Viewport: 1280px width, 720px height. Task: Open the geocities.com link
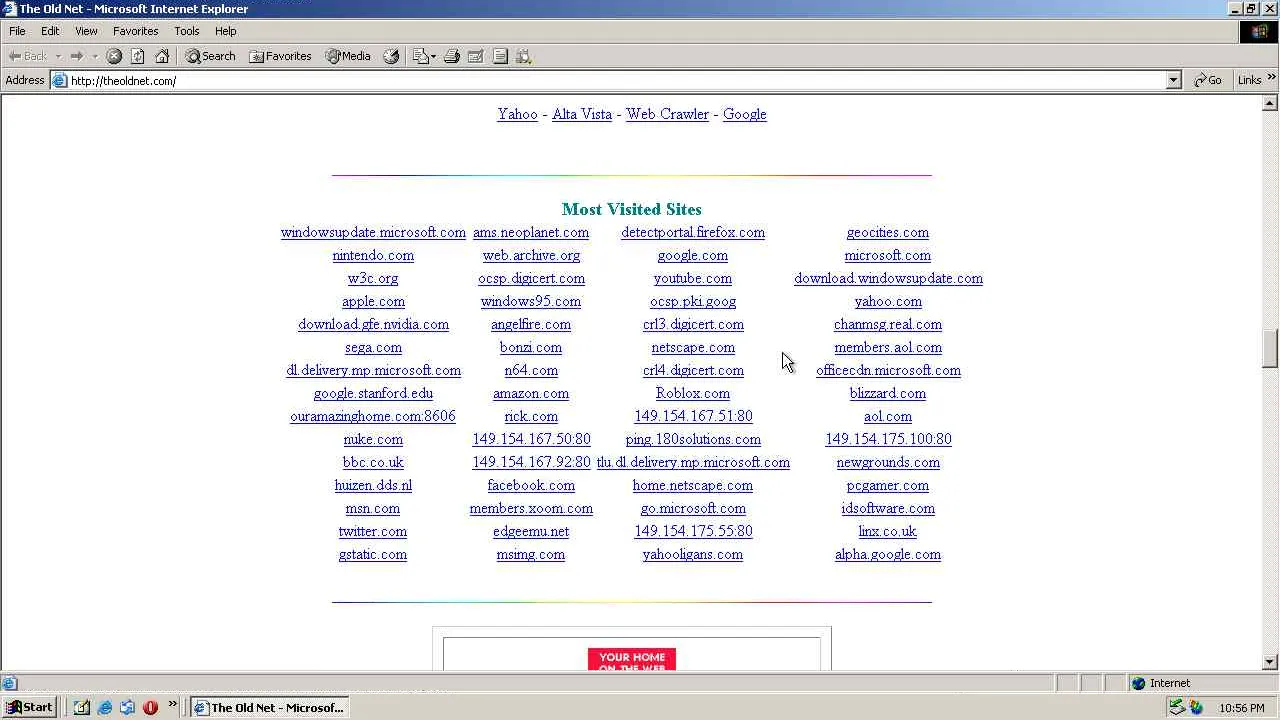[x=888, y=232]
